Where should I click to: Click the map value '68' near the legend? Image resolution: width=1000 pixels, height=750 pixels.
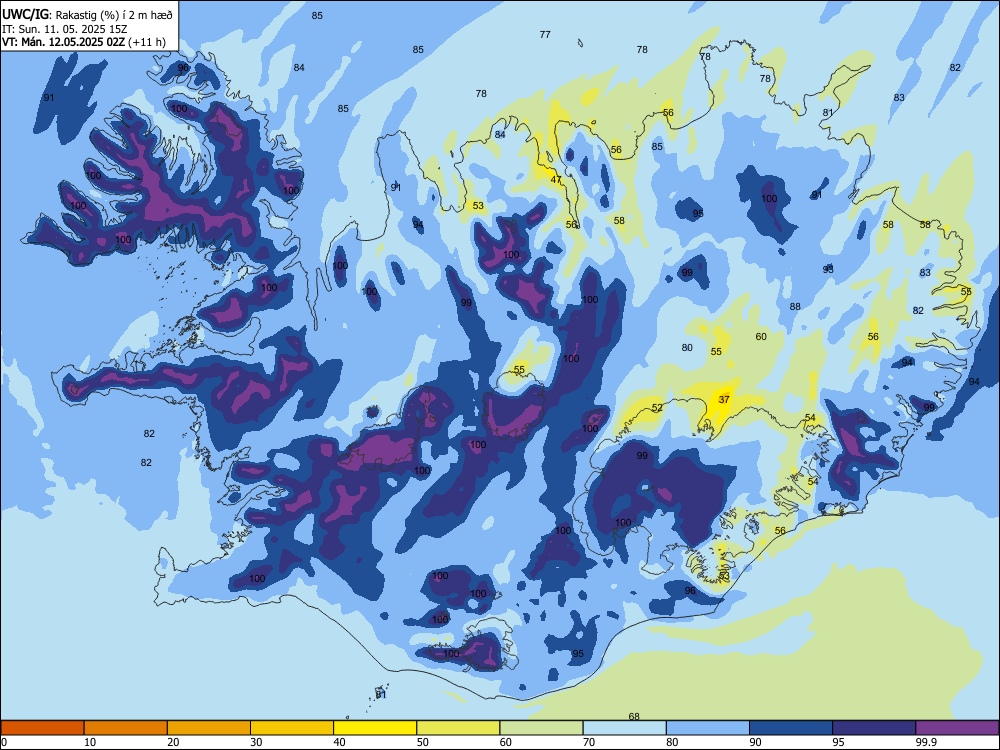coord(634,716)
